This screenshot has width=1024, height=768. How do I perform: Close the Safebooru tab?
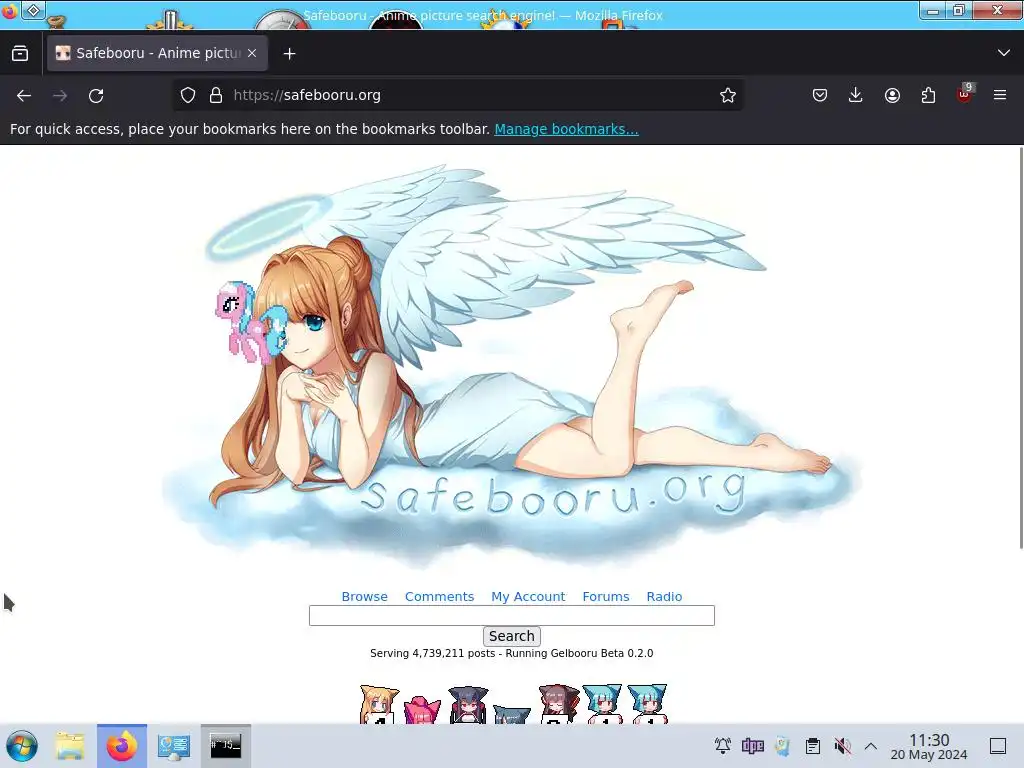coord(252,53)
